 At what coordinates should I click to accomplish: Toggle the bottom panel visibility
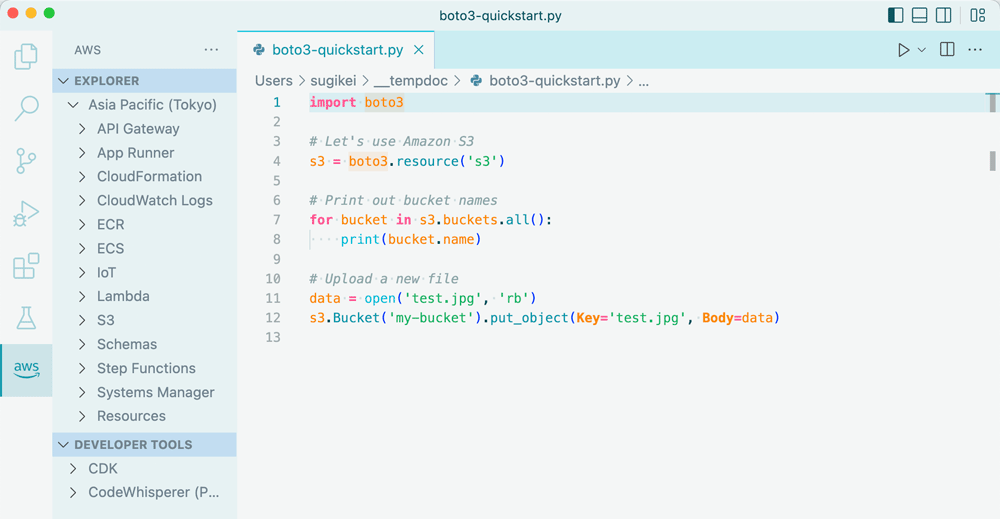[x=919, y=15]
